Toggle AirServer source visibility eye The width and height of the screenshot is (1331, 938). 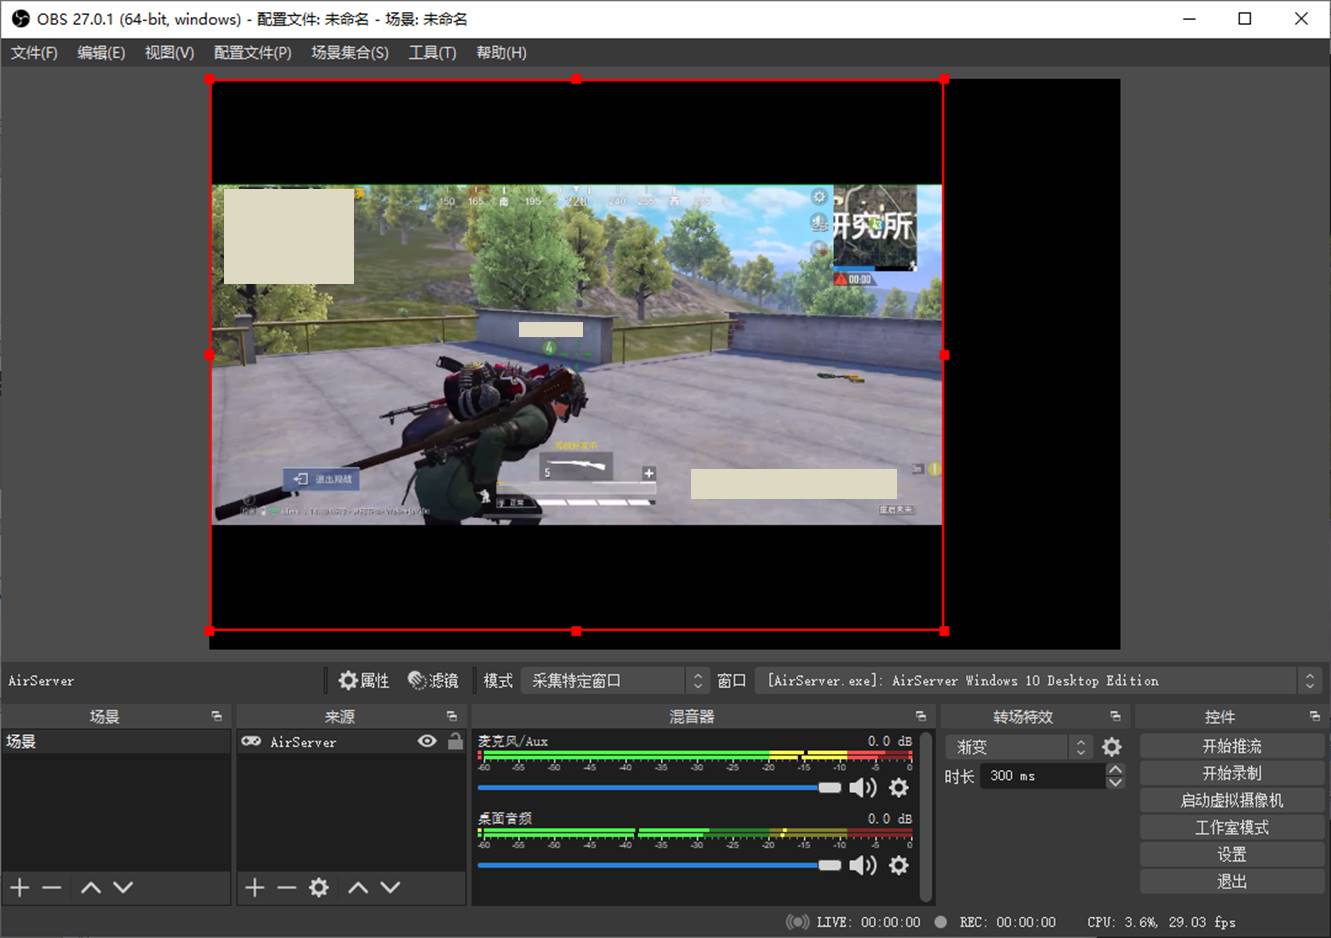tap(427, 742)
